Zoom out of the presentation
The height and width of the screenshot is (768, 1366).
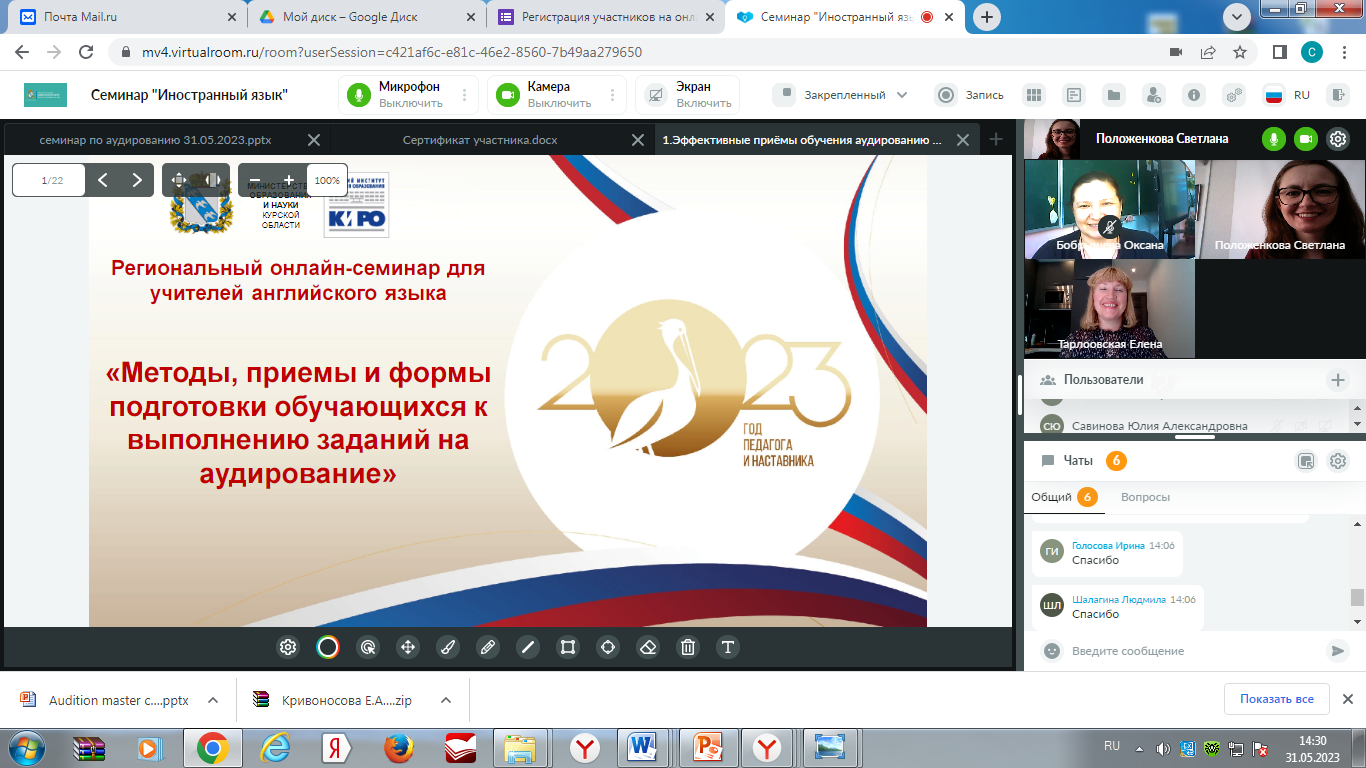[x=255, y=180]
